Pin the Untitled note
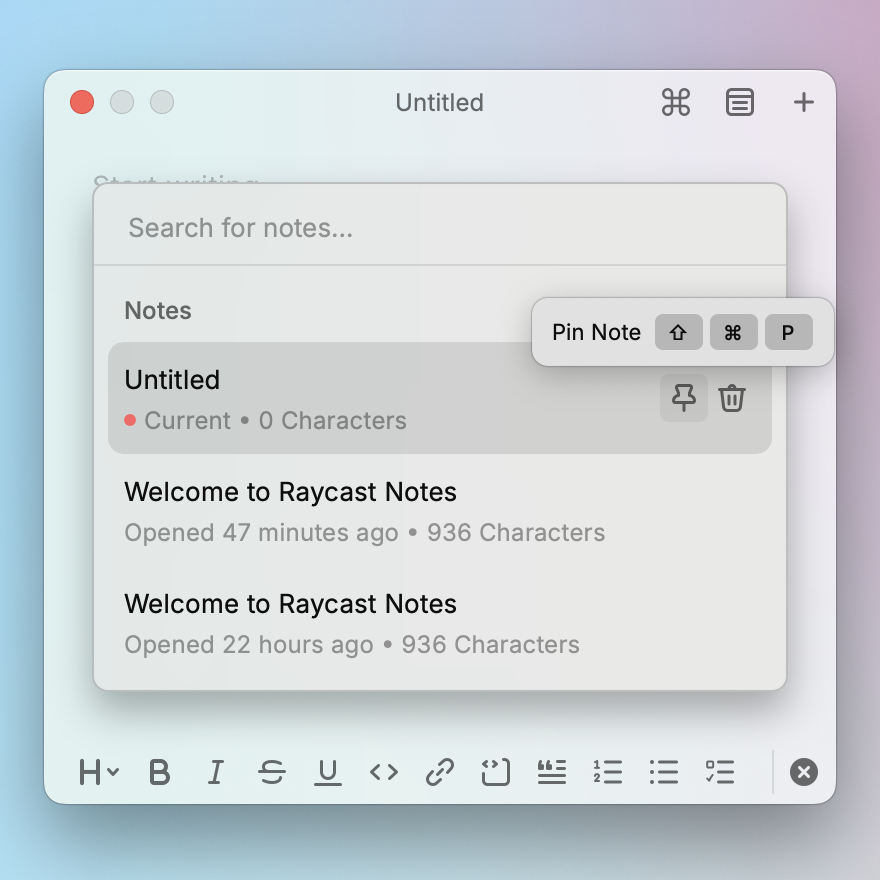 pyautogui.click(x=684, y=398)
